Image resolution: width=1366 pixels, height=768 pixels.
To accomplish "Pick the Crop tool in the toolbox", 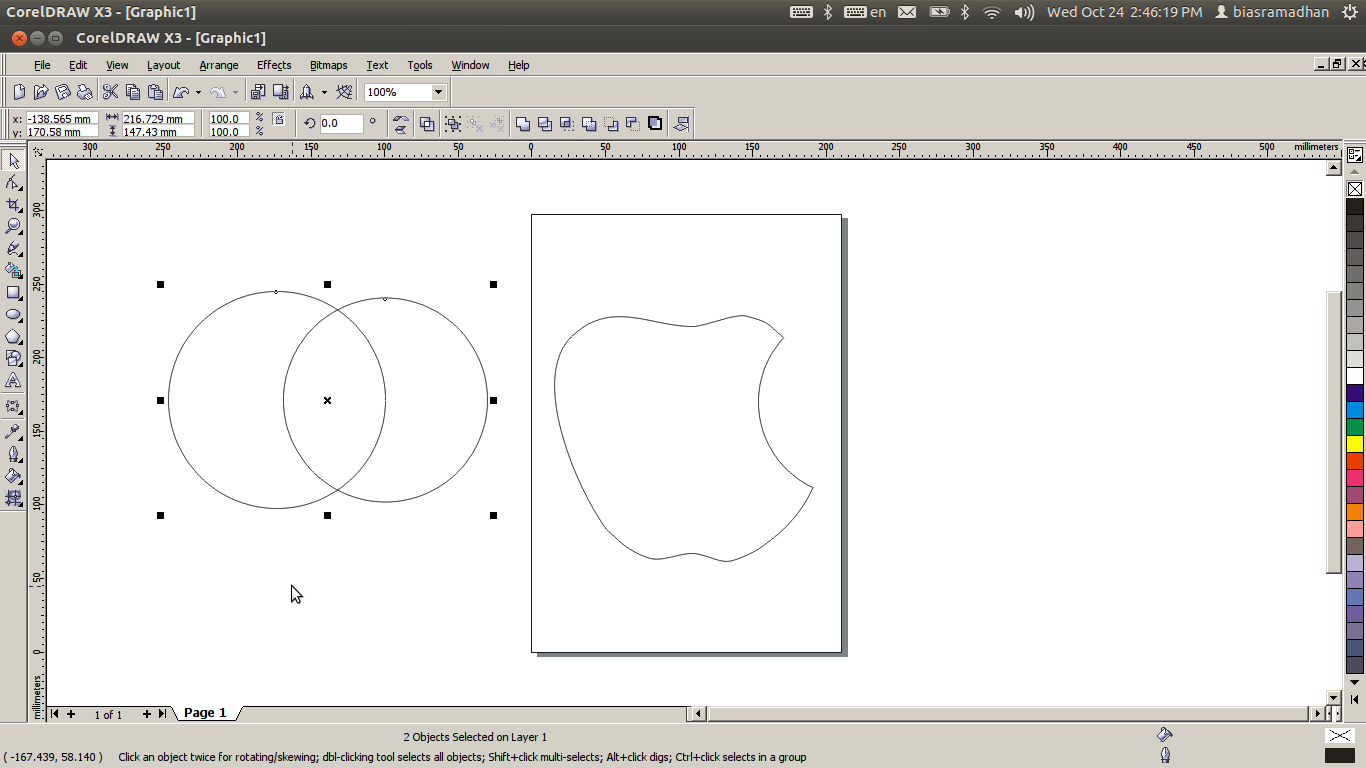I will (13, 204).
